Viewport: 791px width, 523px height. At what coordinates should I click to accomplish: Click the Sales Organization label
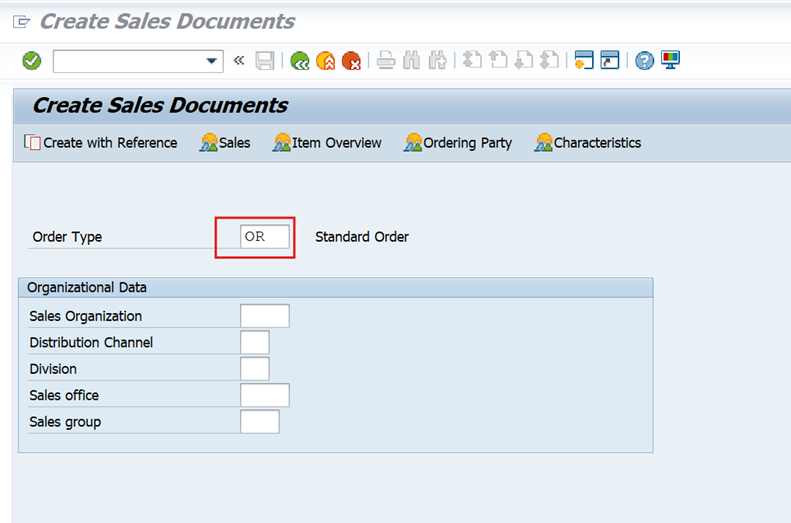pyautogui.click(x=85, y=316)
